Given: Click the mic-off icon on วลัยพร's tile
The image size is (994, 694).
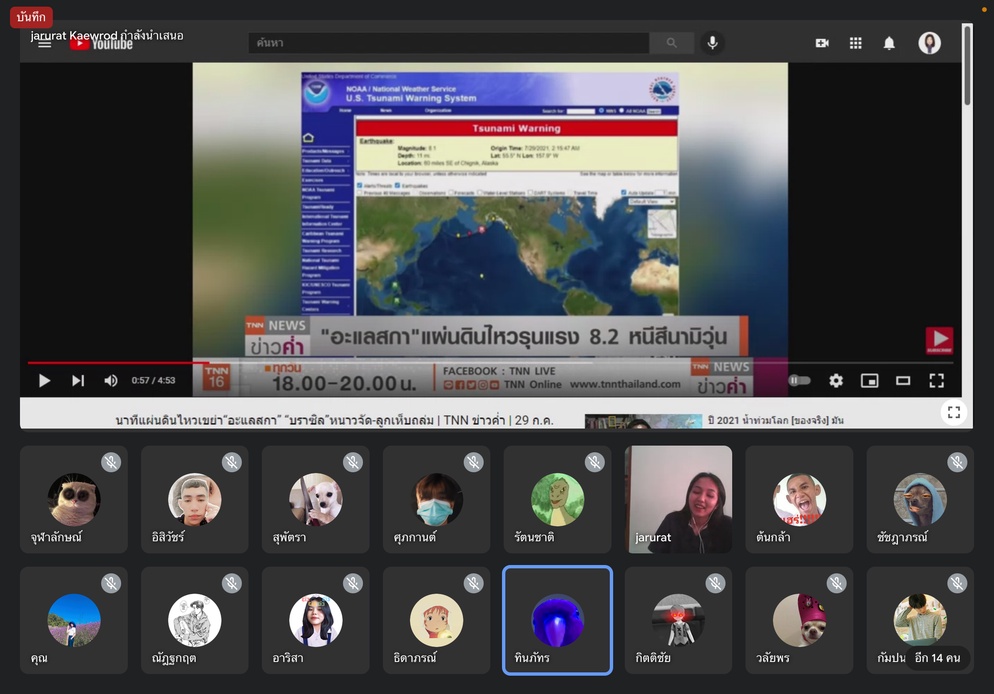Looking at the screenshot, I should [x=837, y=583].
